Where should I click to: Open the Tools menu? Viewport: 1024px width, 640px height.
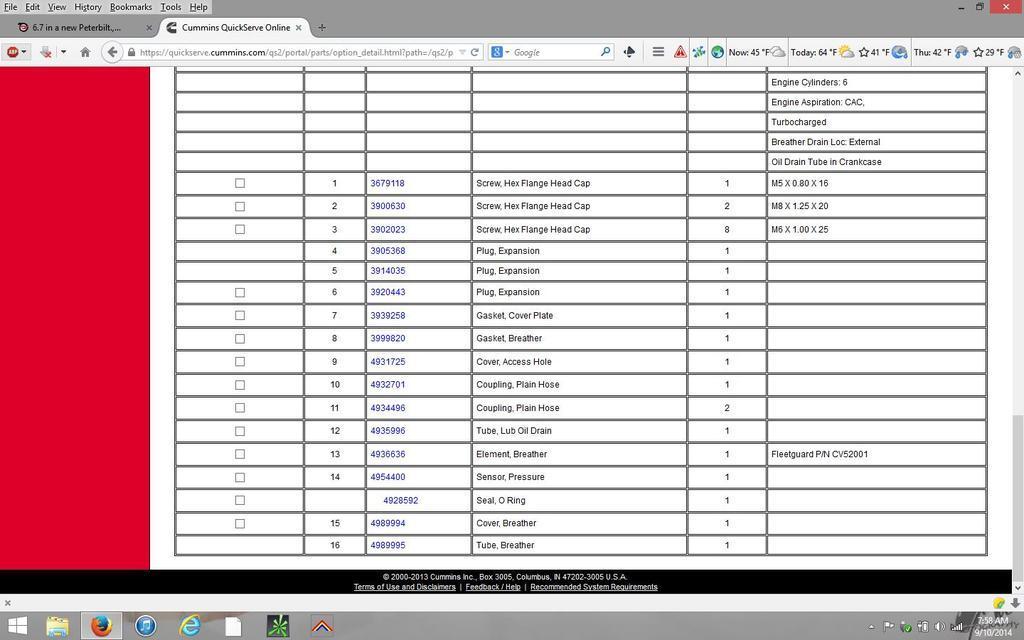click(170, 7)
